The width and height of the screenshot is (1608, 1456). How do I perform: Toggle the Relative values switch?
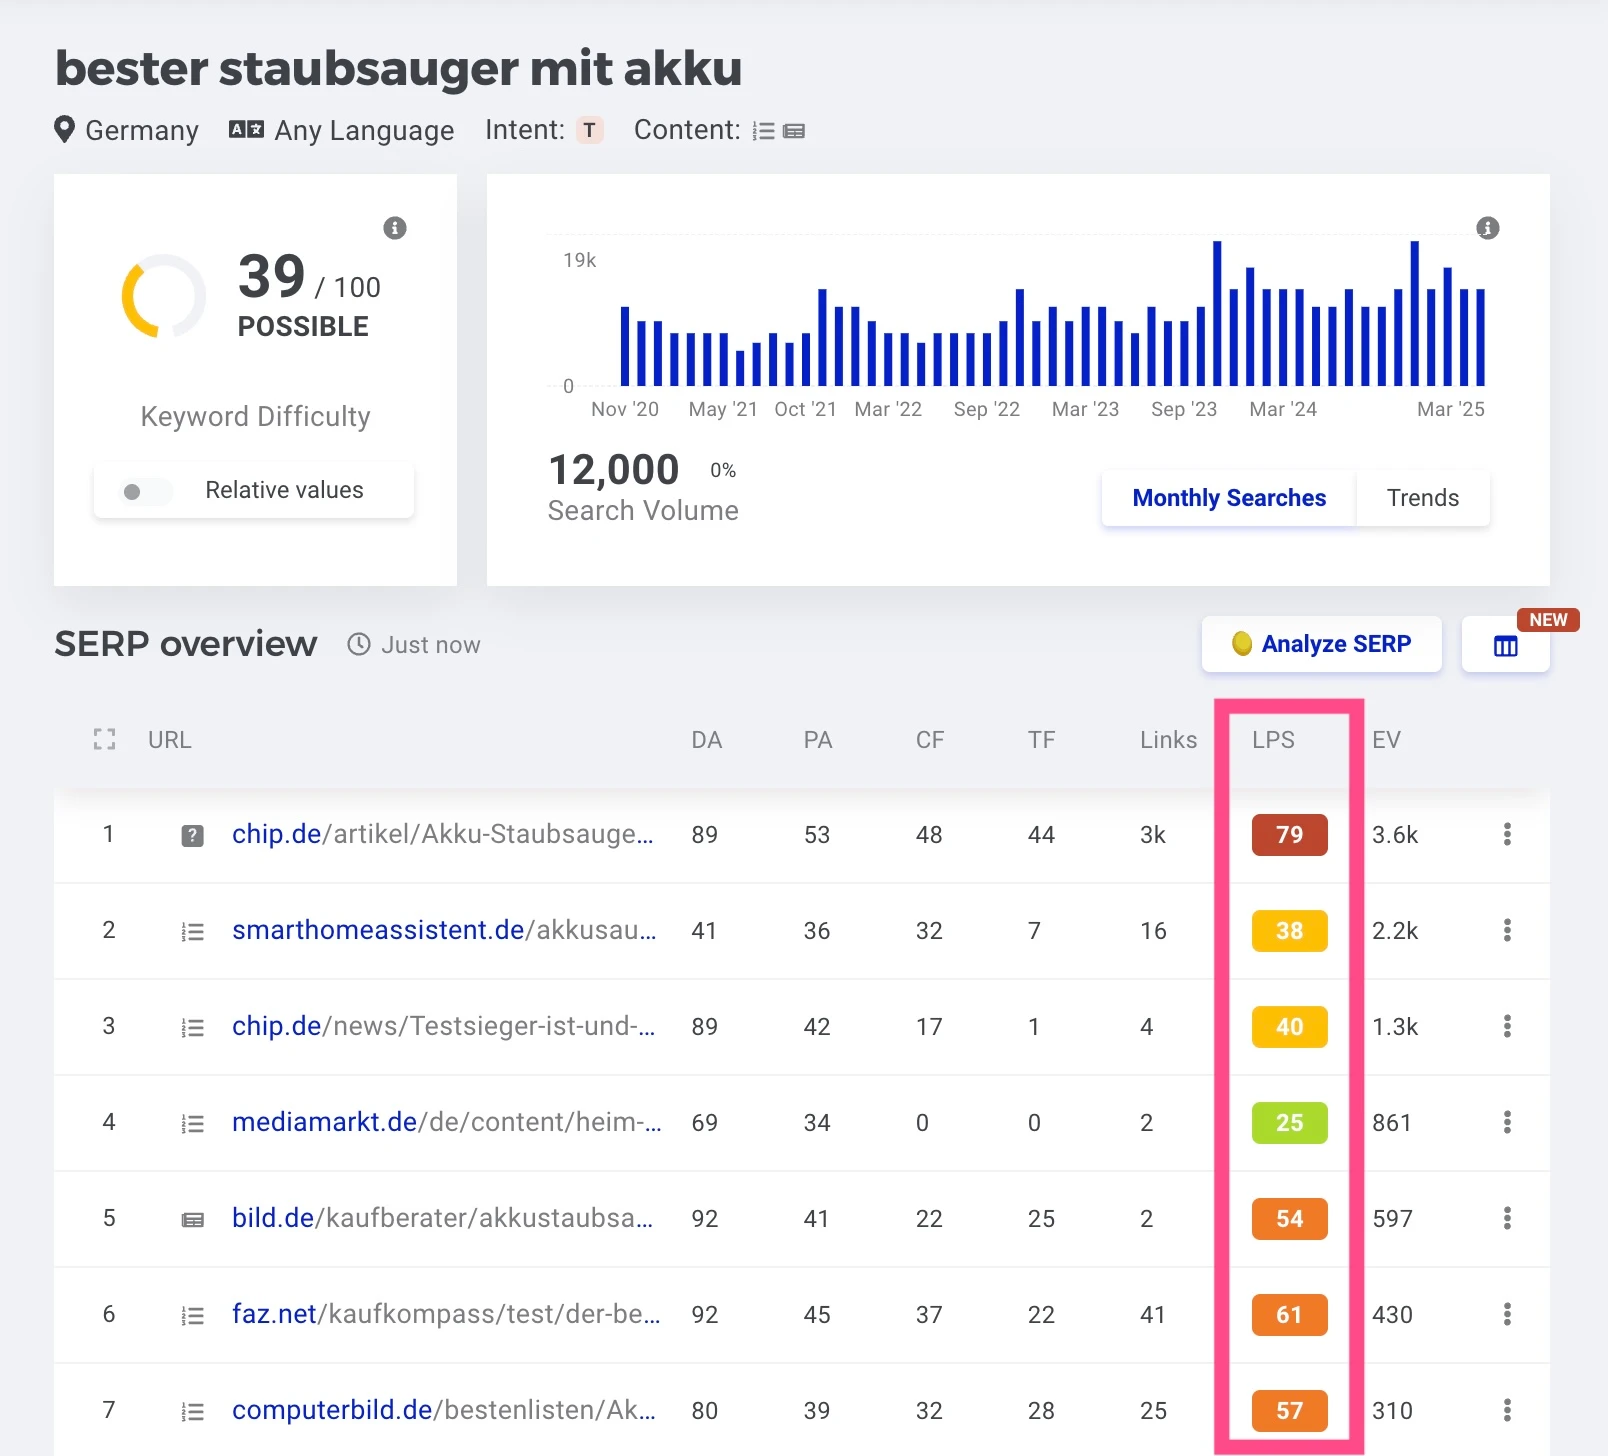point(141,491)
